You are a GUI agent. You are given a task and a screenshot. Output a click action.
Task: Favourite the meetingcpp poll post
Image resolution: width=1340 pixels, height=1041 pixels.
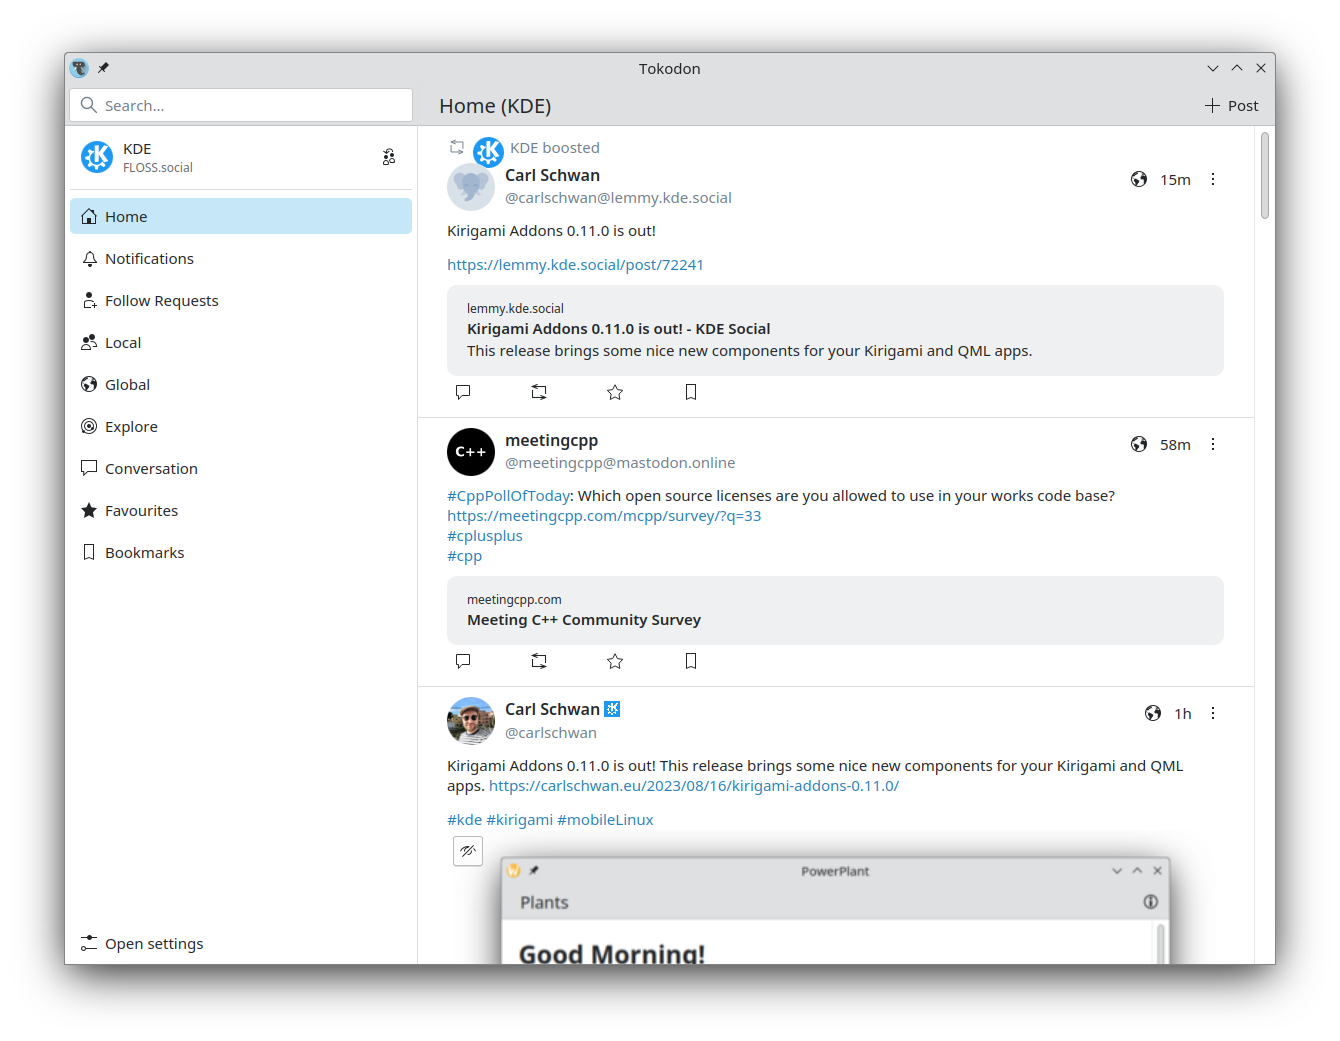[615, 661]
